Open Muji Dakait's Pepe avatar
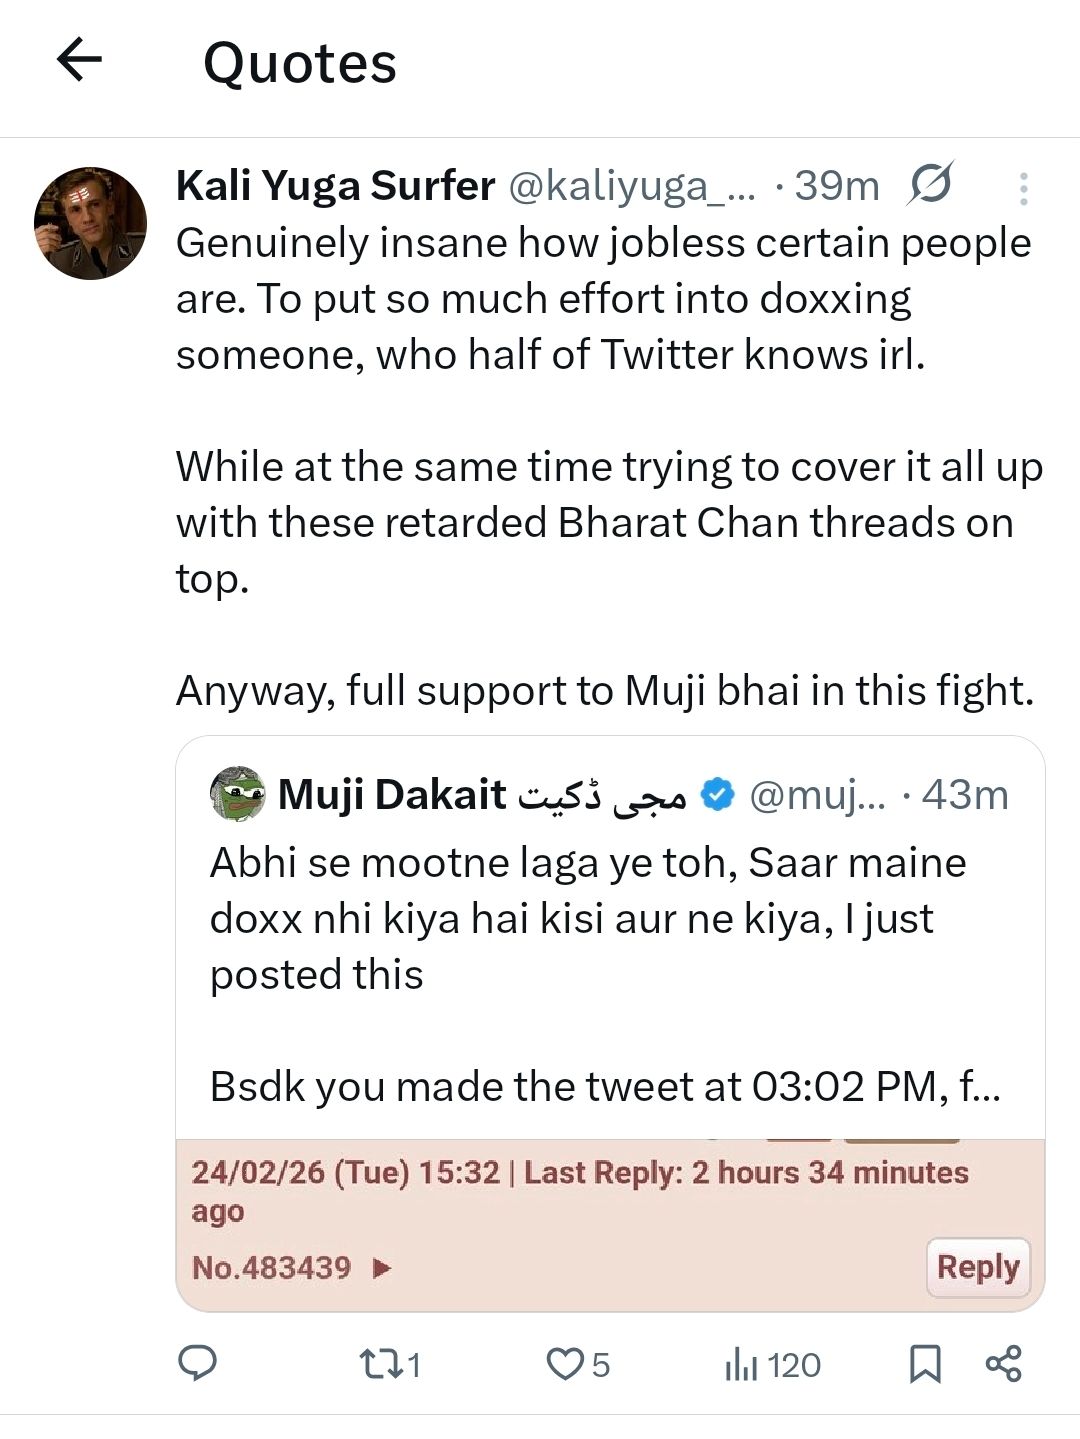The image size is (1080, 1439). pos(237,794)
